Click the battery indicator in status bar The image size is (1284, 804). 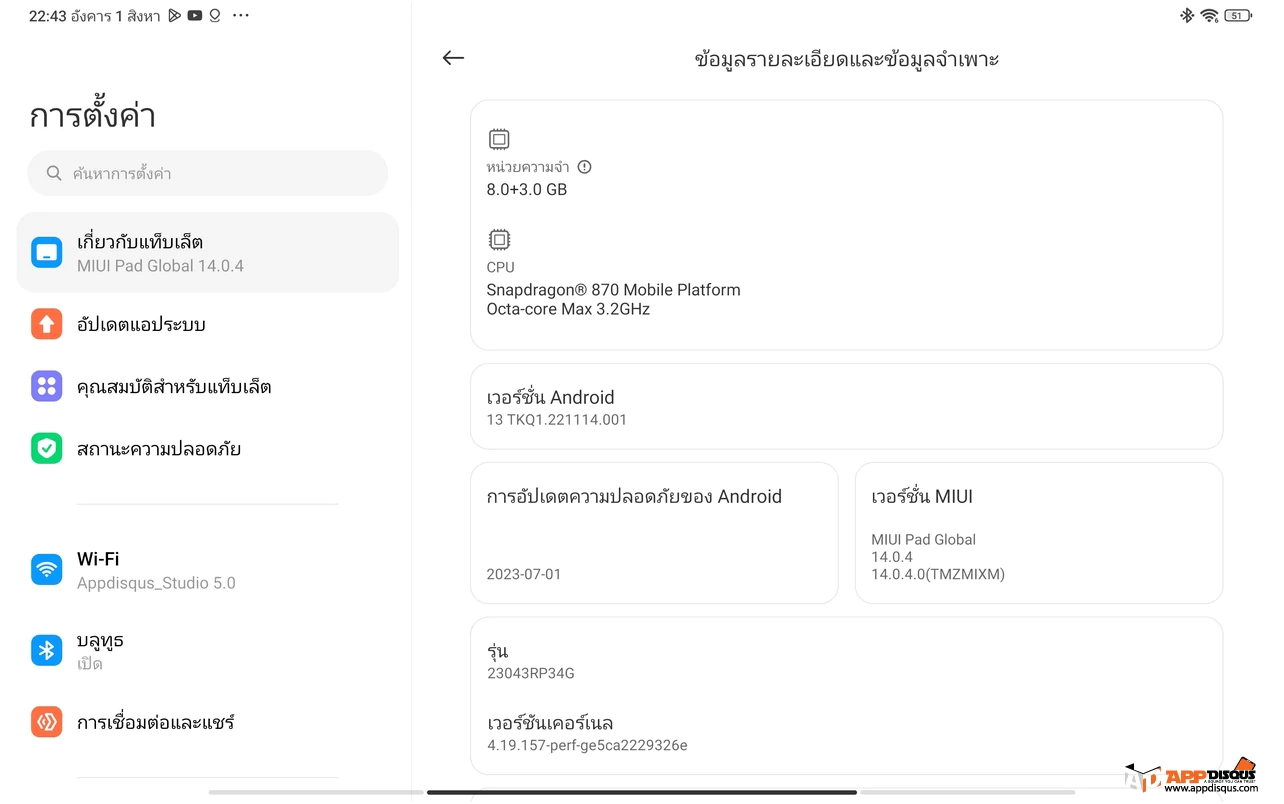click(x=1238, y=15)
